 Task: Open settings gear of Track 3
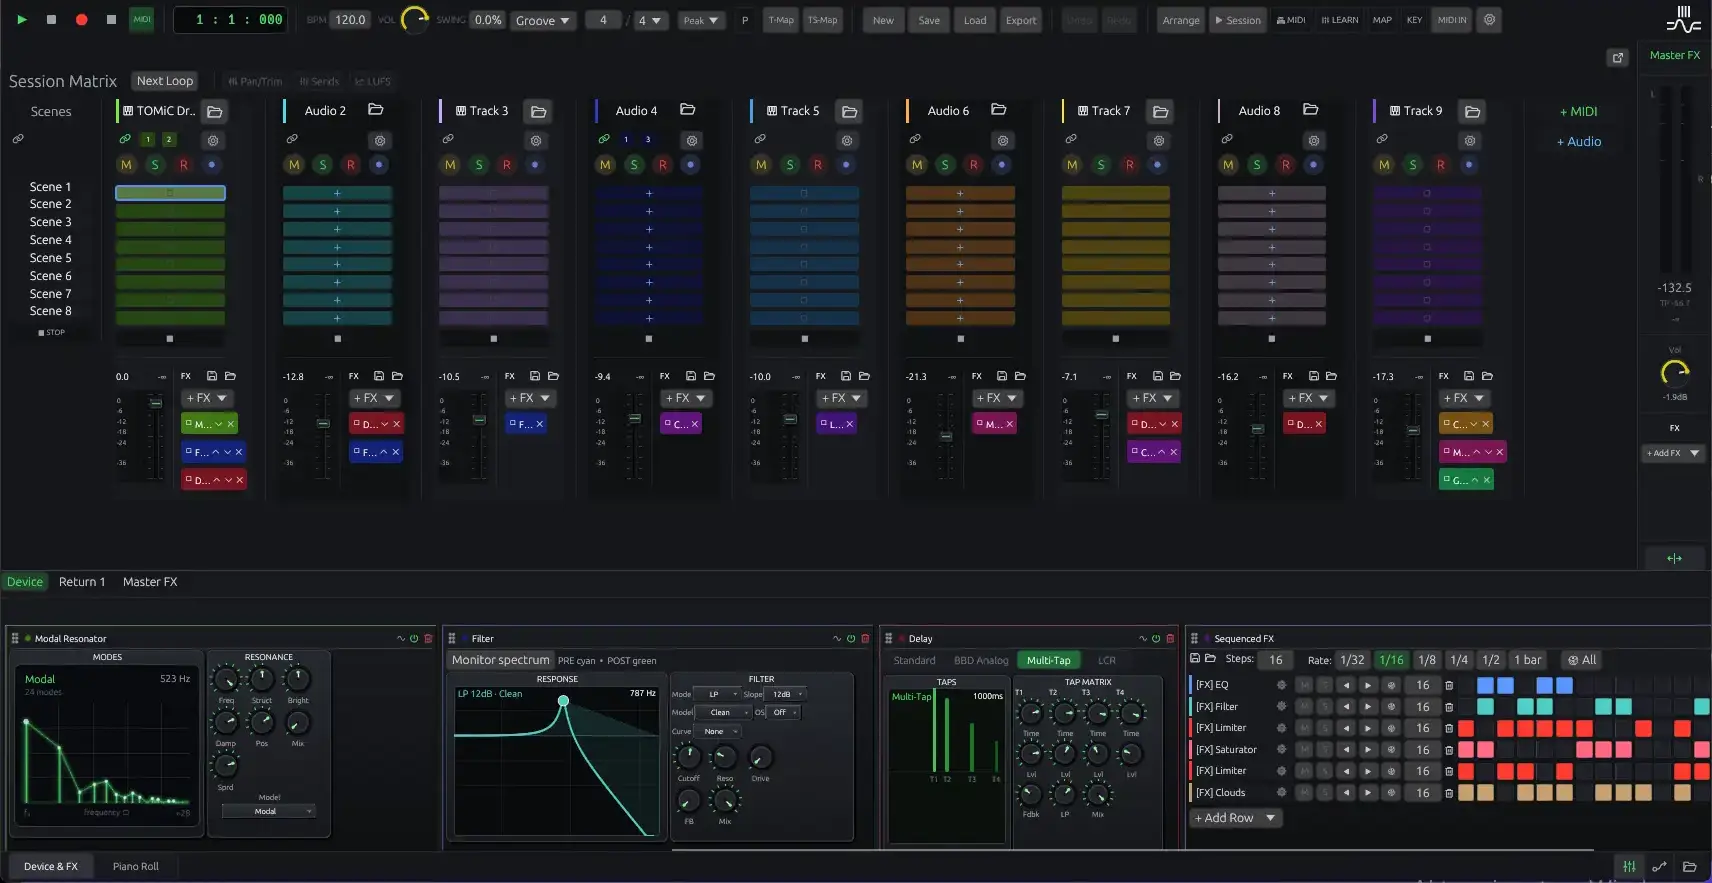tap(535, 141)
